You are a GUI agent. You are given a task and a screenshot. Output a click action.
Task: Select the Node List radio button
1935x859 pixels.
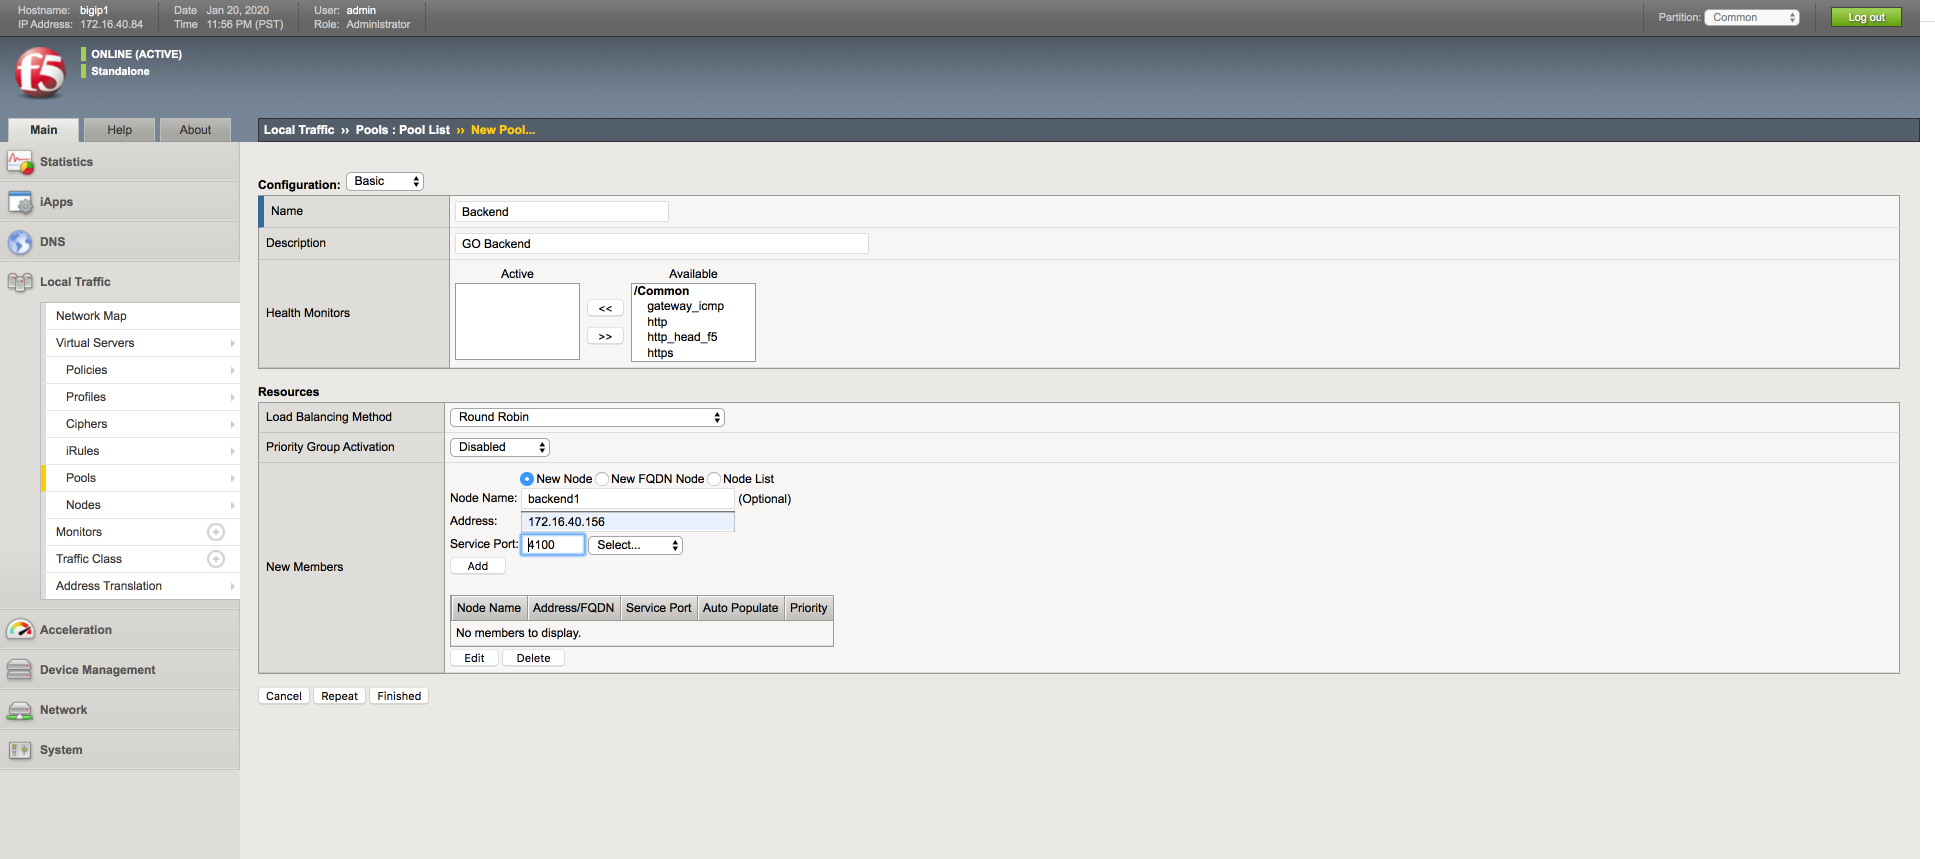coord(714,479)
